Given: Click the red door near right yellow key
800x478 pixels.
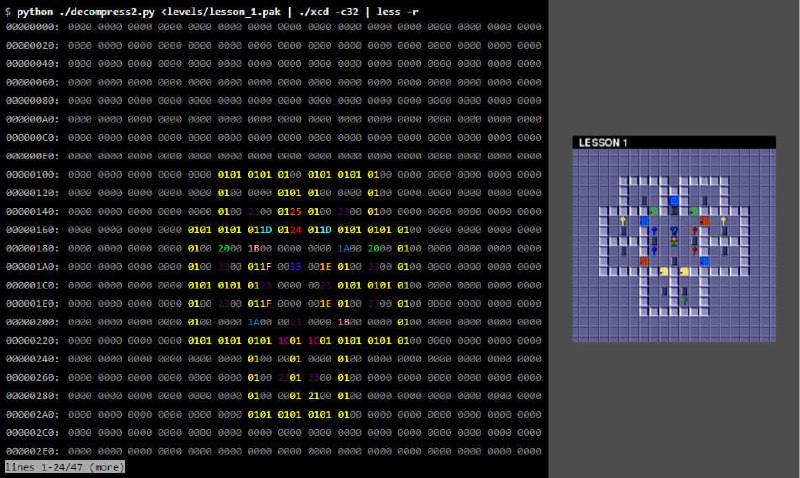Looking at the screenshot, I should 705,221.
